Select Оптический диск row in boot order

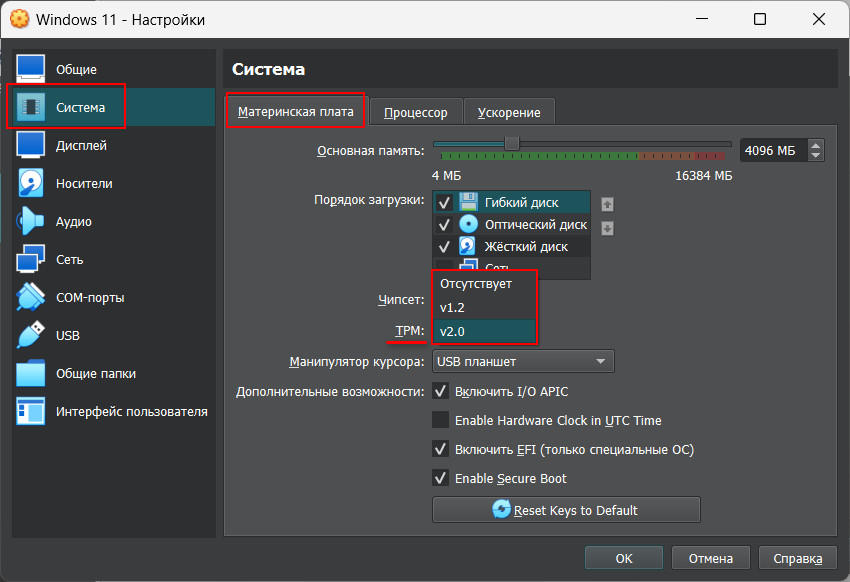[512, 224]
